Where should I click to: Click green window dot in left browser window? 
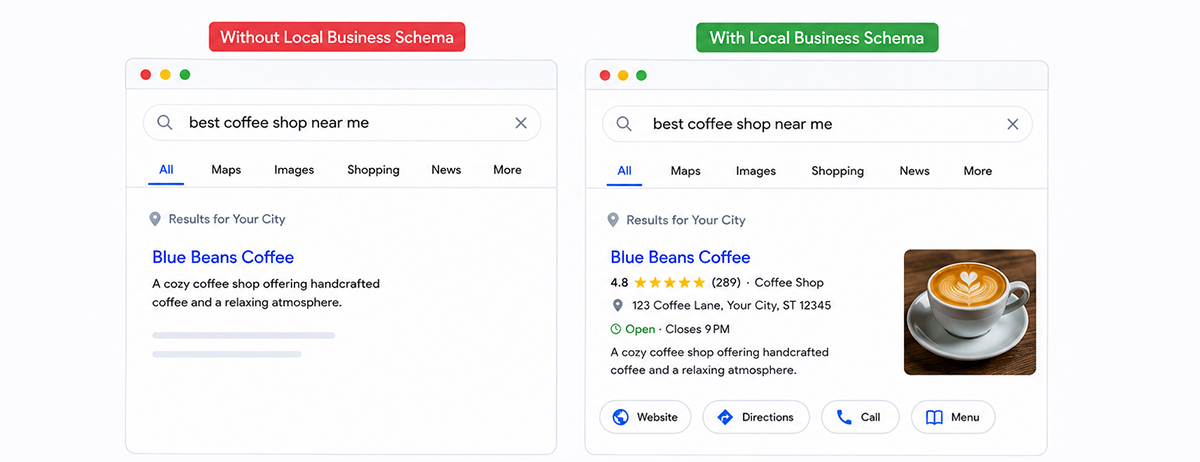click(x=185, y=75)
